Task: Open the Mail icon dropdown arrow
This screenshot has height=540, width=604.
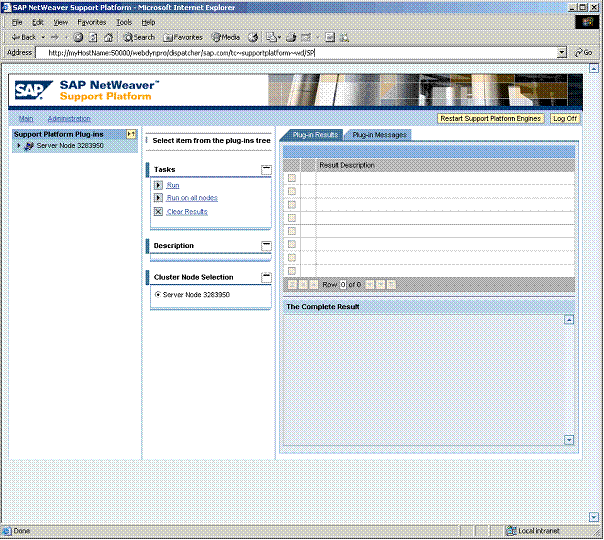Action: click(279, 37)
